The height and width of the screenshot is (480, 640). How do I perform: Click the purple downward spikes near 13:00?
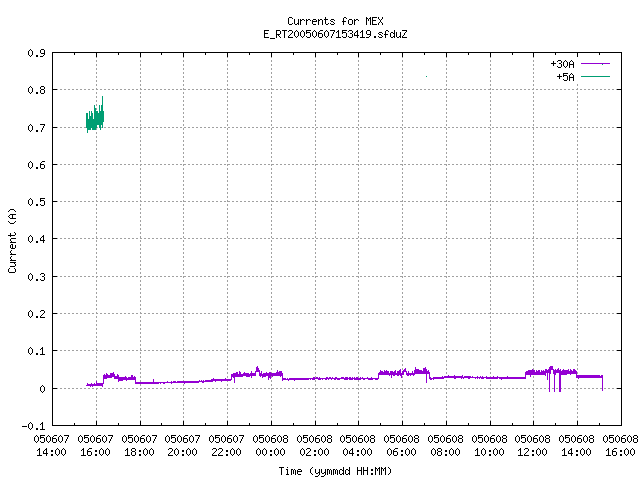[555, 382]
